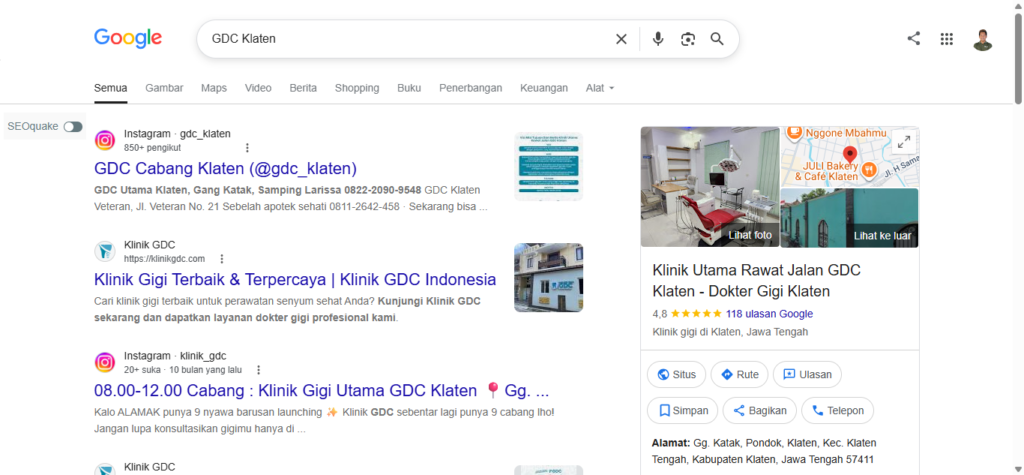Open the Google account profile avatar

point(982,39)
